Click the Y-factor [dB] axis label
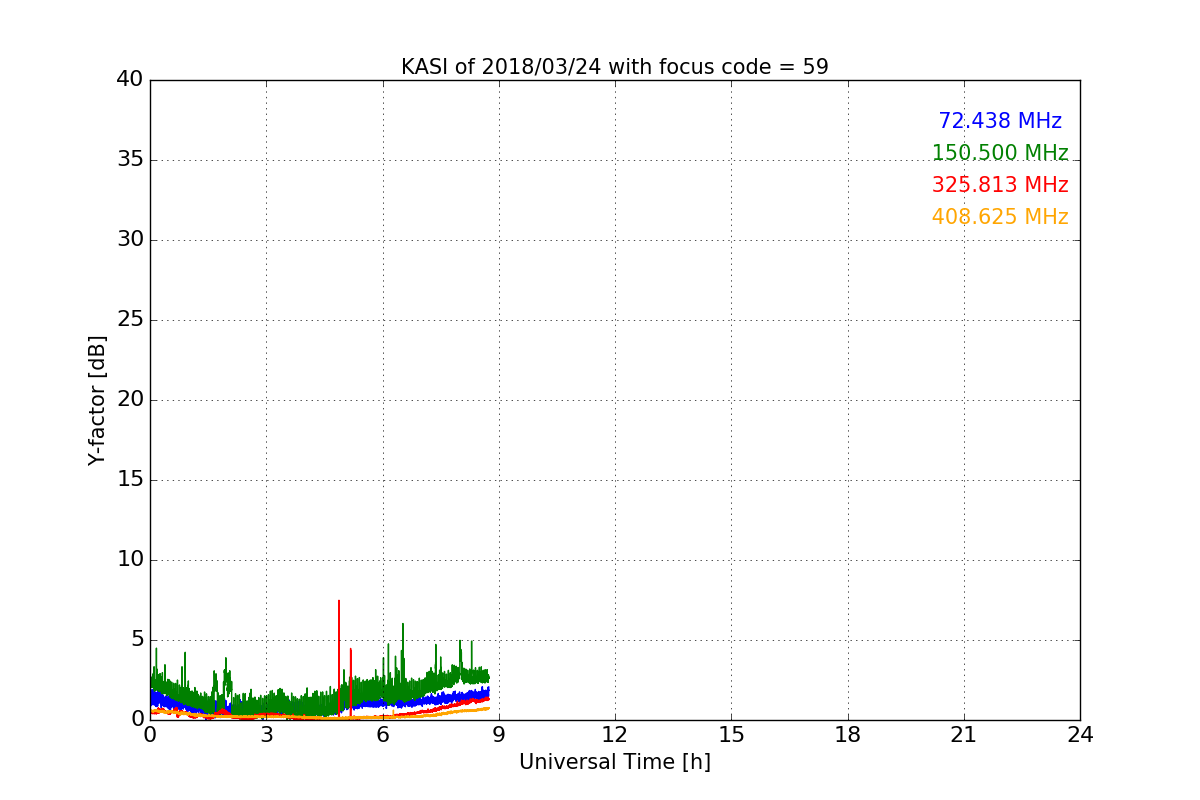Viewport: 1200px width, 800px height. (97, 400)
